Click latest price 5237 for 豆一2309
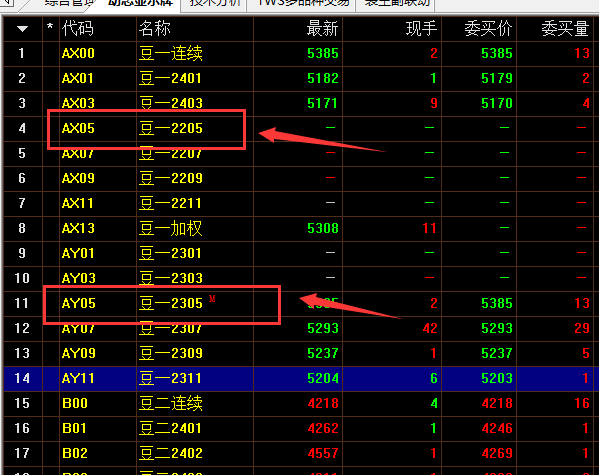 click(x=323, y=353)
